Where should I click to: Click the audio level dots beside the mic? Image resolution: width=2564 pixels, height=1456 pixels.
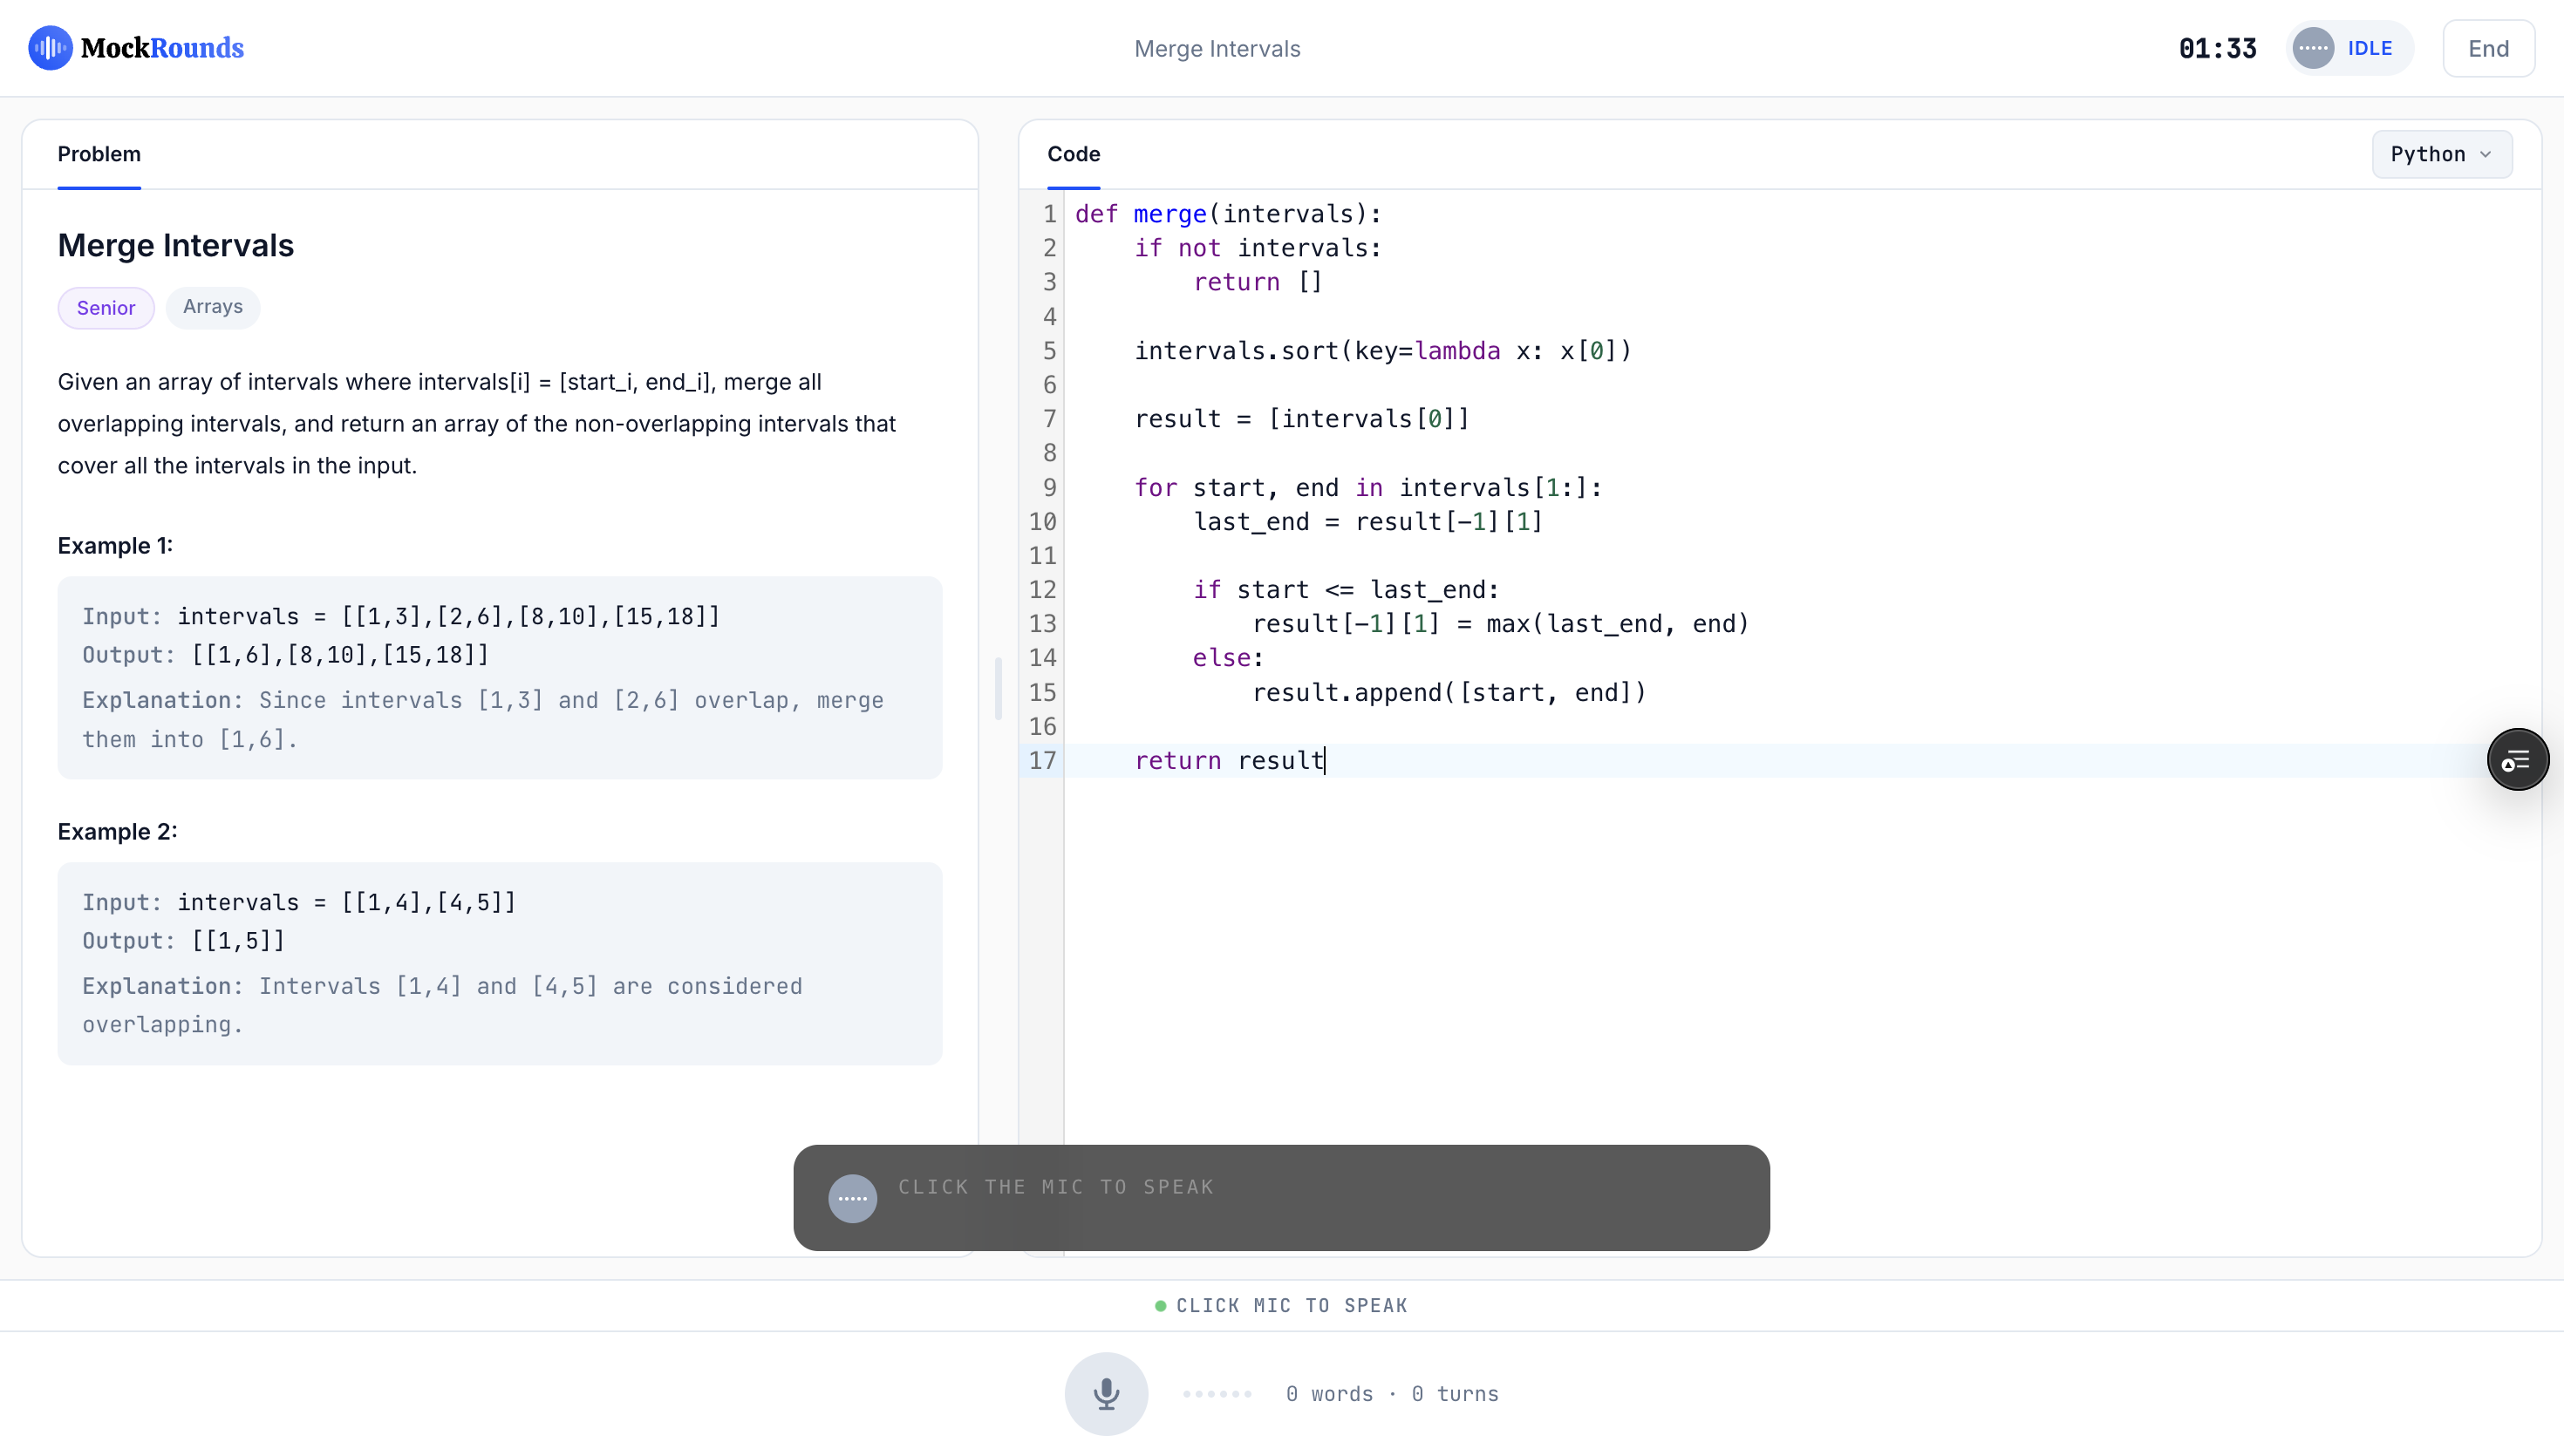tap(1217, 1394)
